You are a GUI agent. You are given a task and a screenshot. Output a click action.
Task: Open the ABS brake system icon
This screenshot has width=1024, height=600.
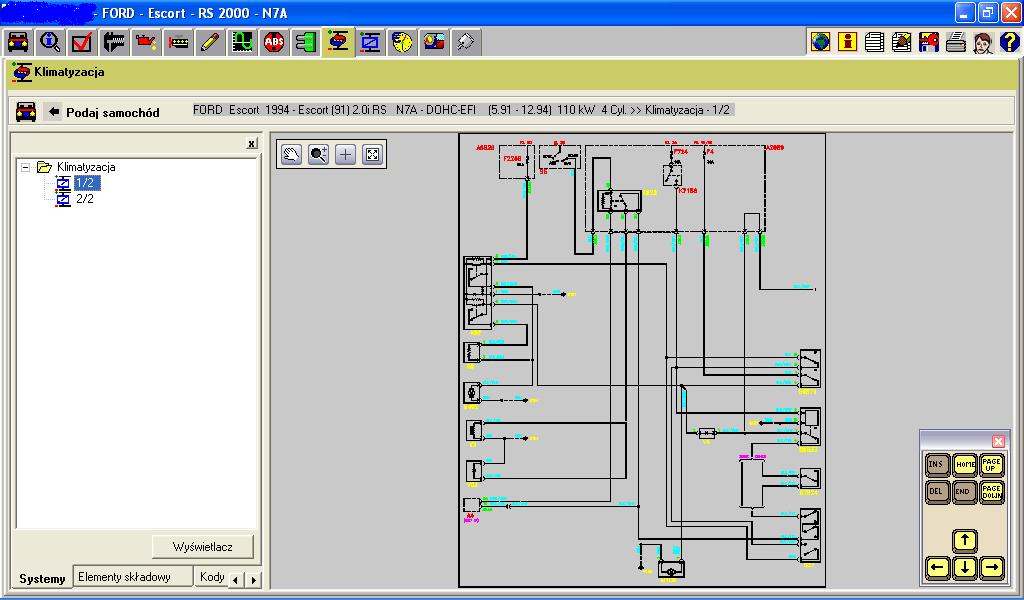(x=274, y=42)
